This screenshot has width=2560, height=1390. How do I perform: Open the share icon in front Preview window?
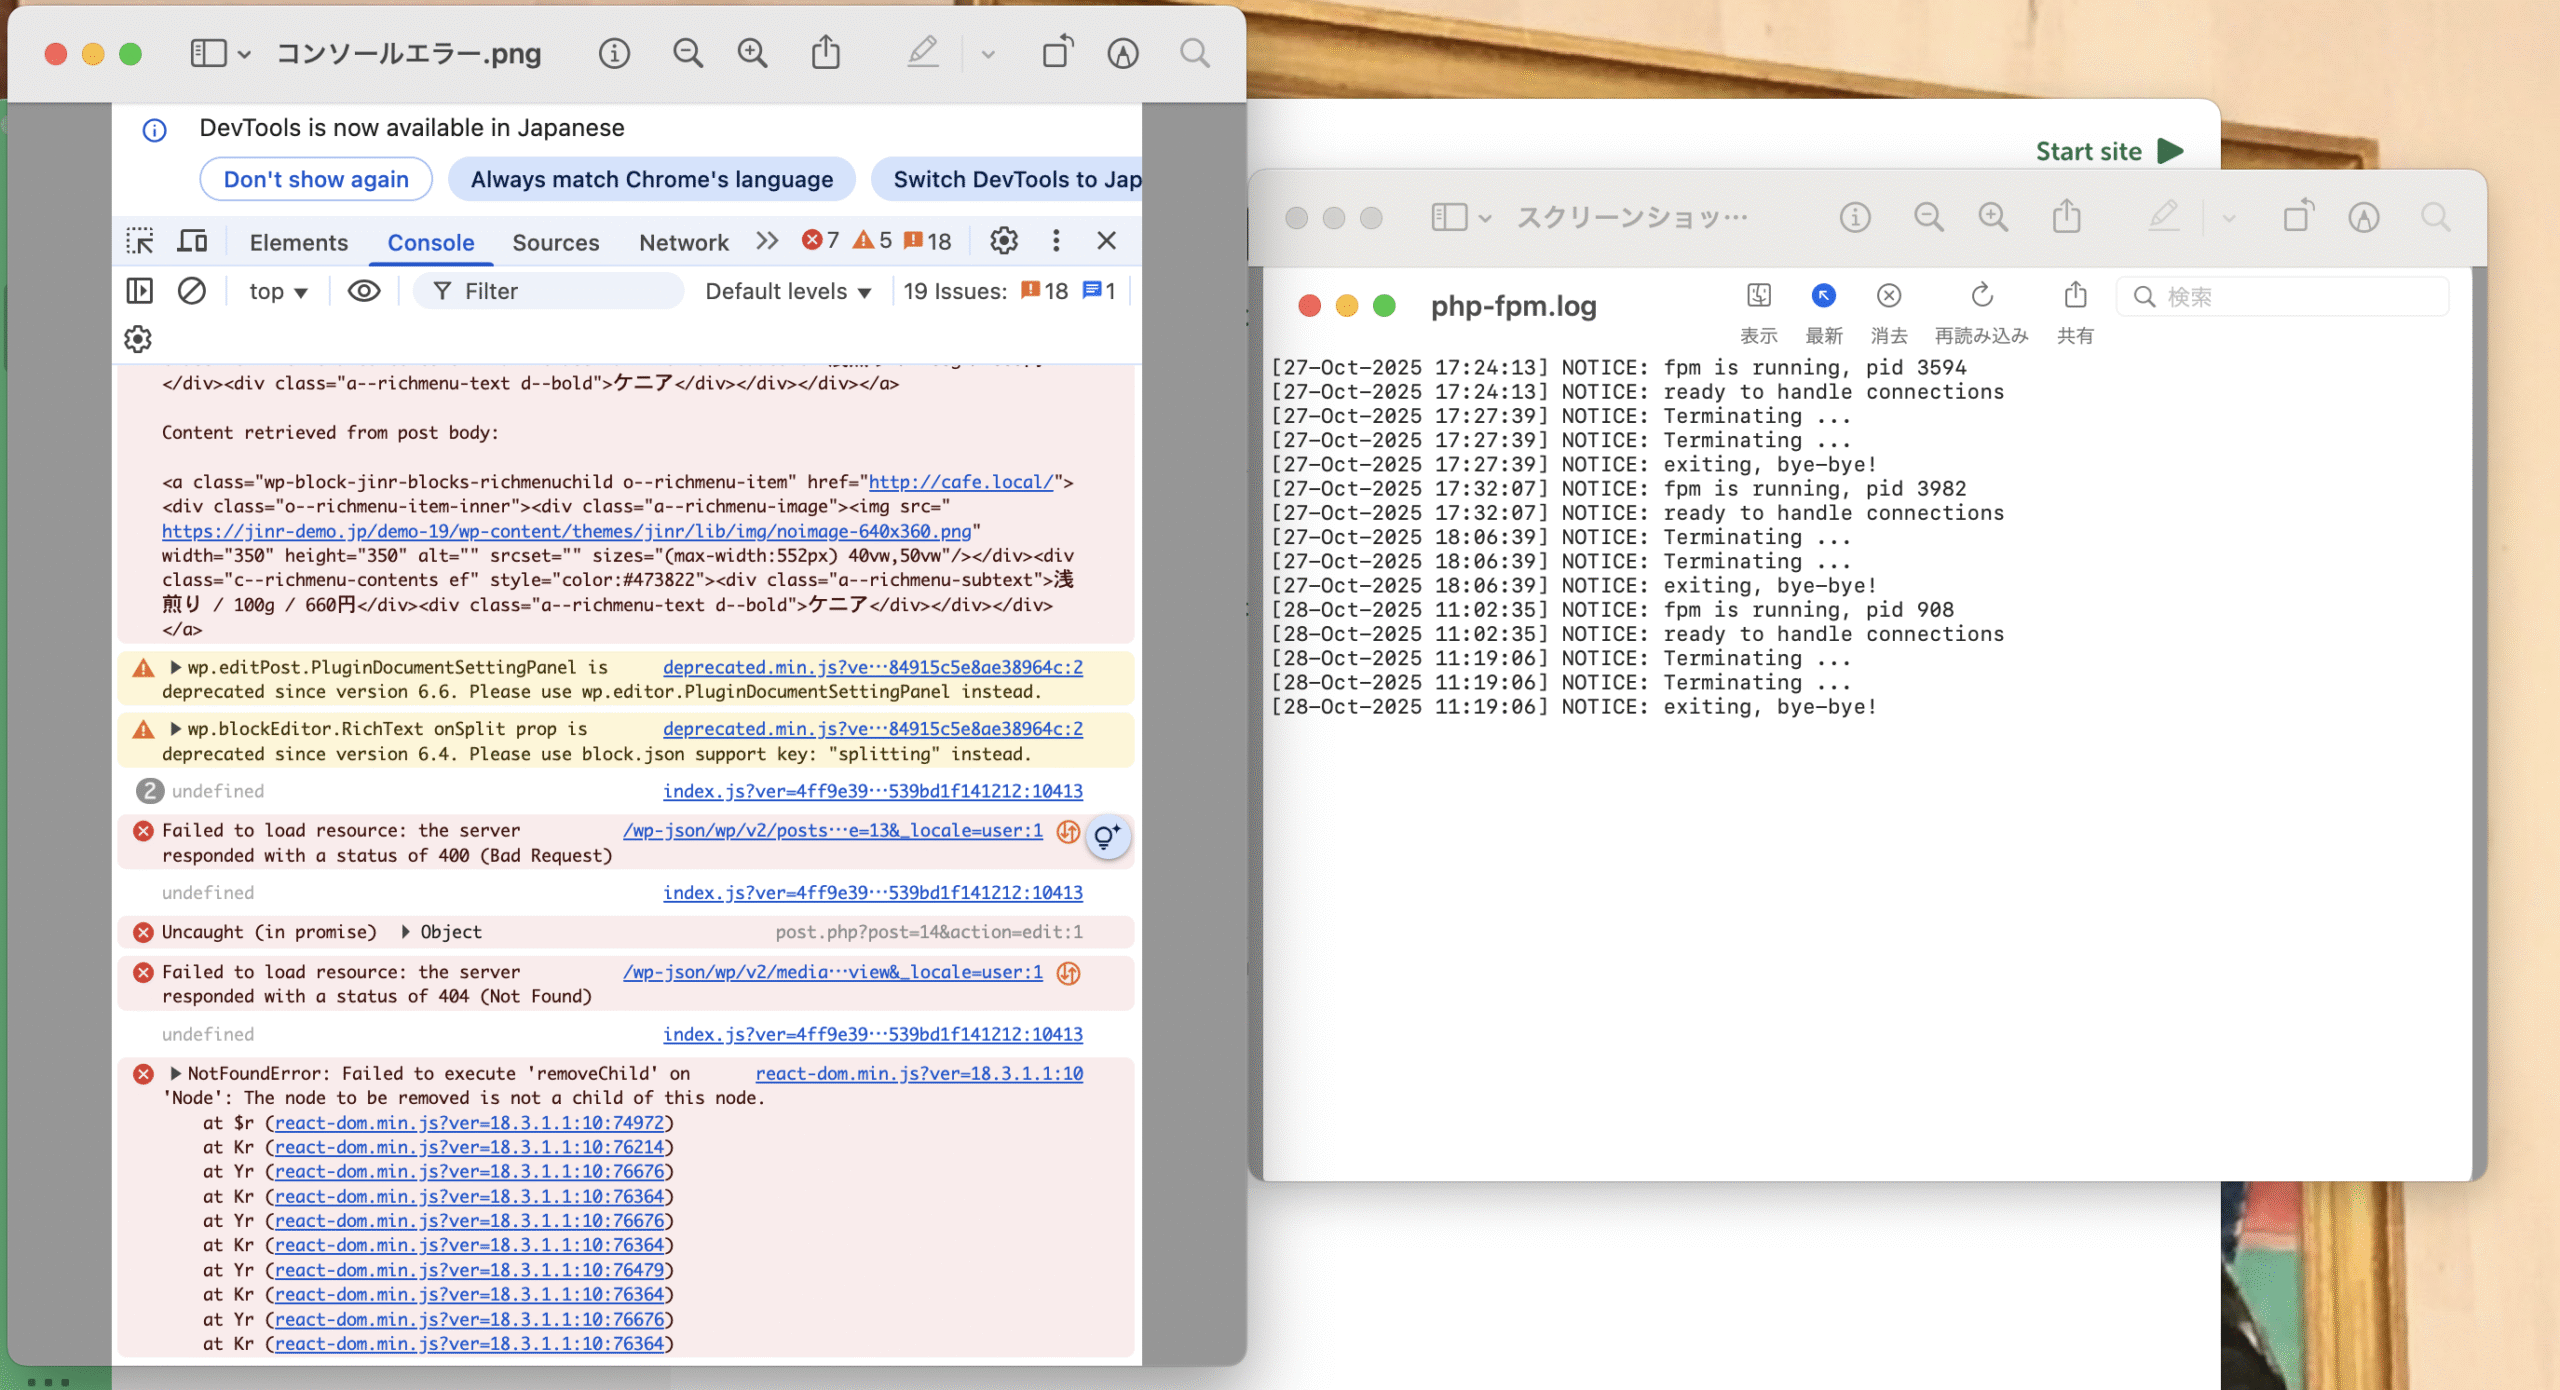[825, 53]
